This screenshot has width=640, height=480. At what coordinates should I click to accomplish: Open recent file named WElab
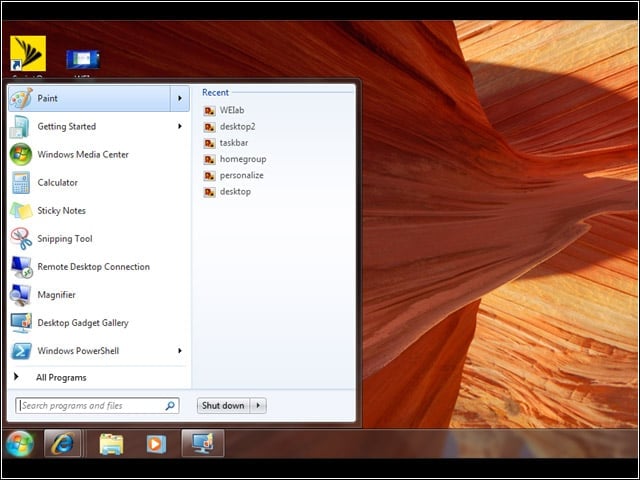pos(232,110)
